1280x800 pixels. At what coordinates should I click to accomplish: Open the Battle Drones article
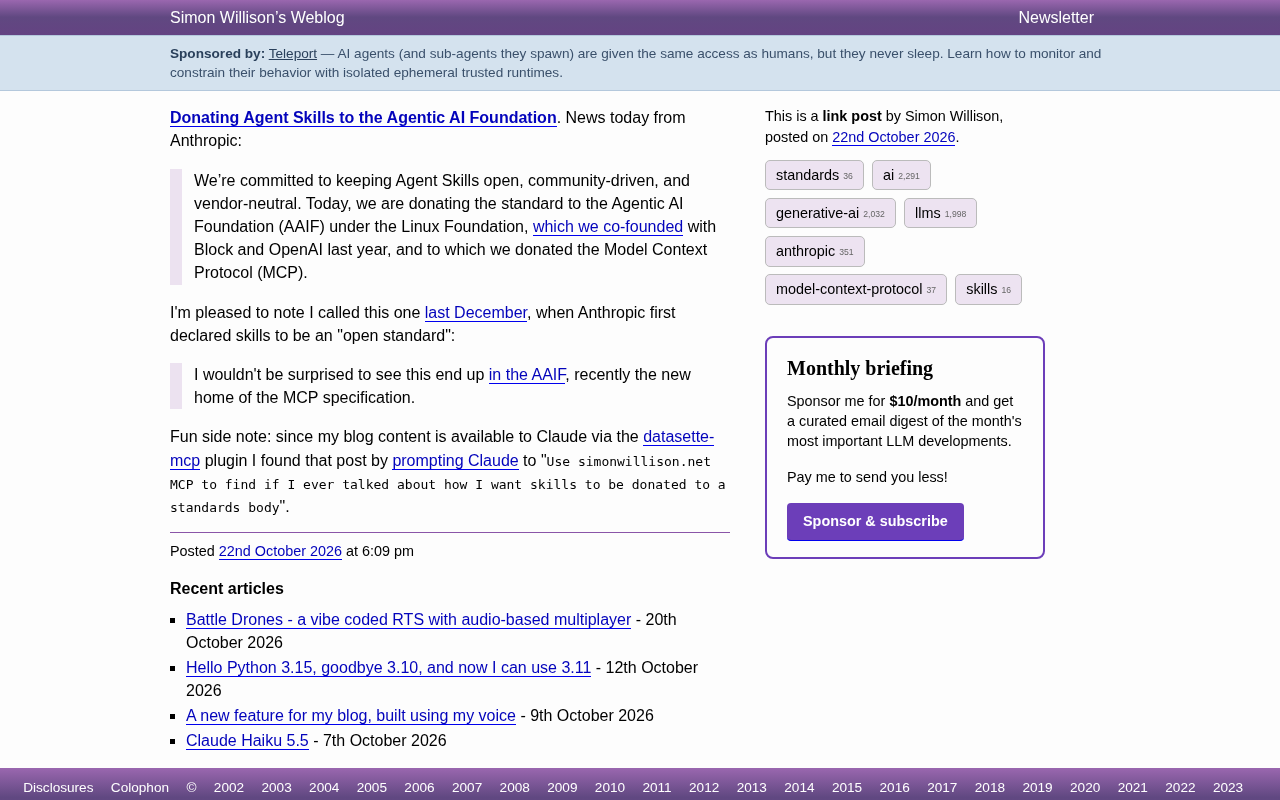click(408, 620)
